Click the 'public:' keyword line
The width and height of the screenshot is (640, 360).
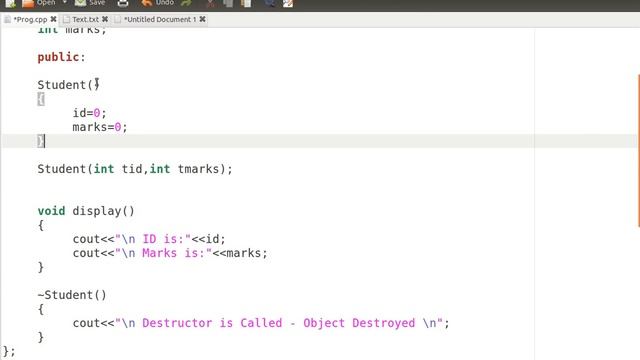62,57
